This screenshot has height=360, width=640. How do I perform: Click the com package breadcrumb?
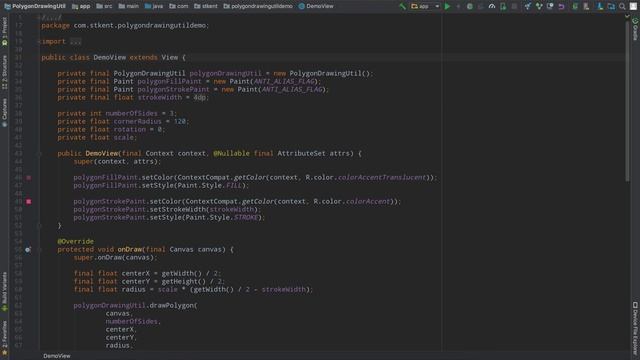pyautogui.click(x=179, y=7)
